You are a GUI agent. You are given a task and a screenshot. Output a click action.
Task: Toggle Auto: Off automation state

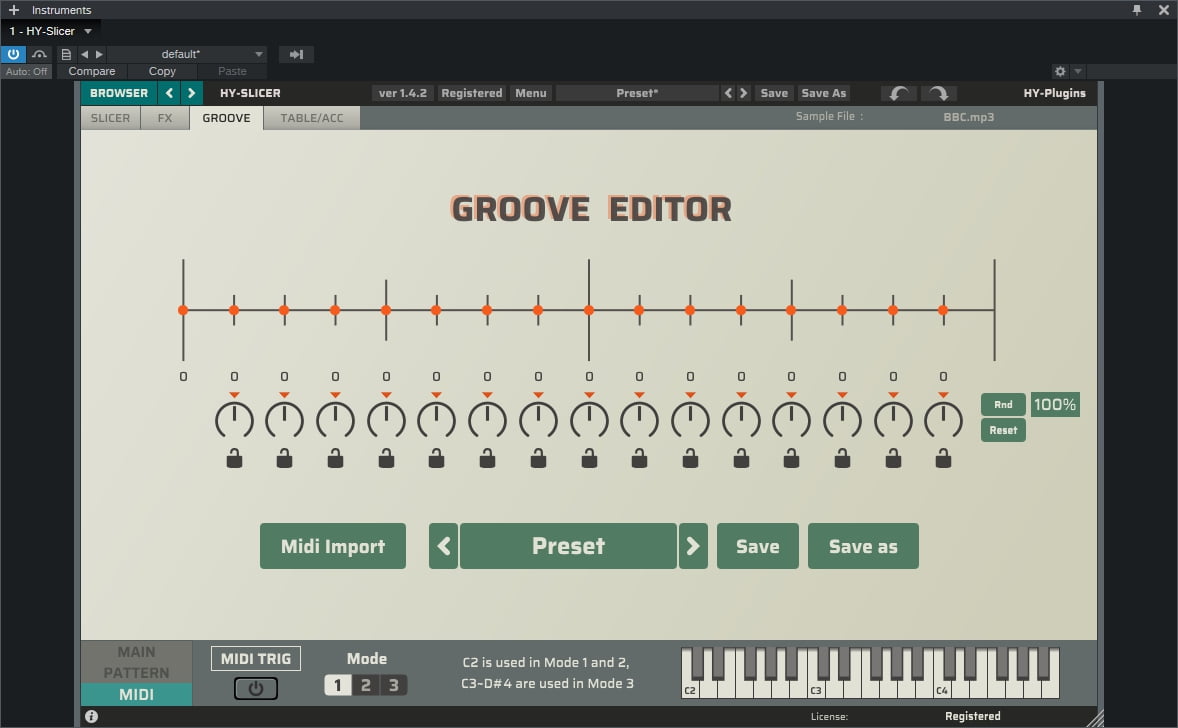(27, 71)
